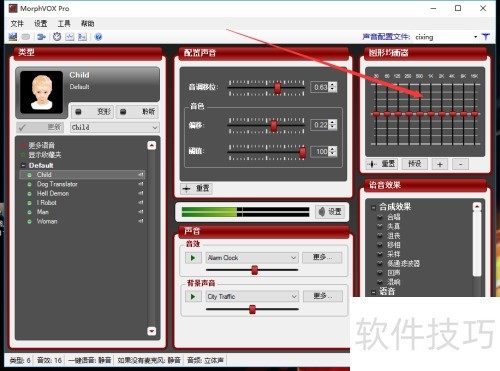Expand the Alarm Clock sound effects dropdown
This screenshot has height=371, width=500.
tap(252, 258)
